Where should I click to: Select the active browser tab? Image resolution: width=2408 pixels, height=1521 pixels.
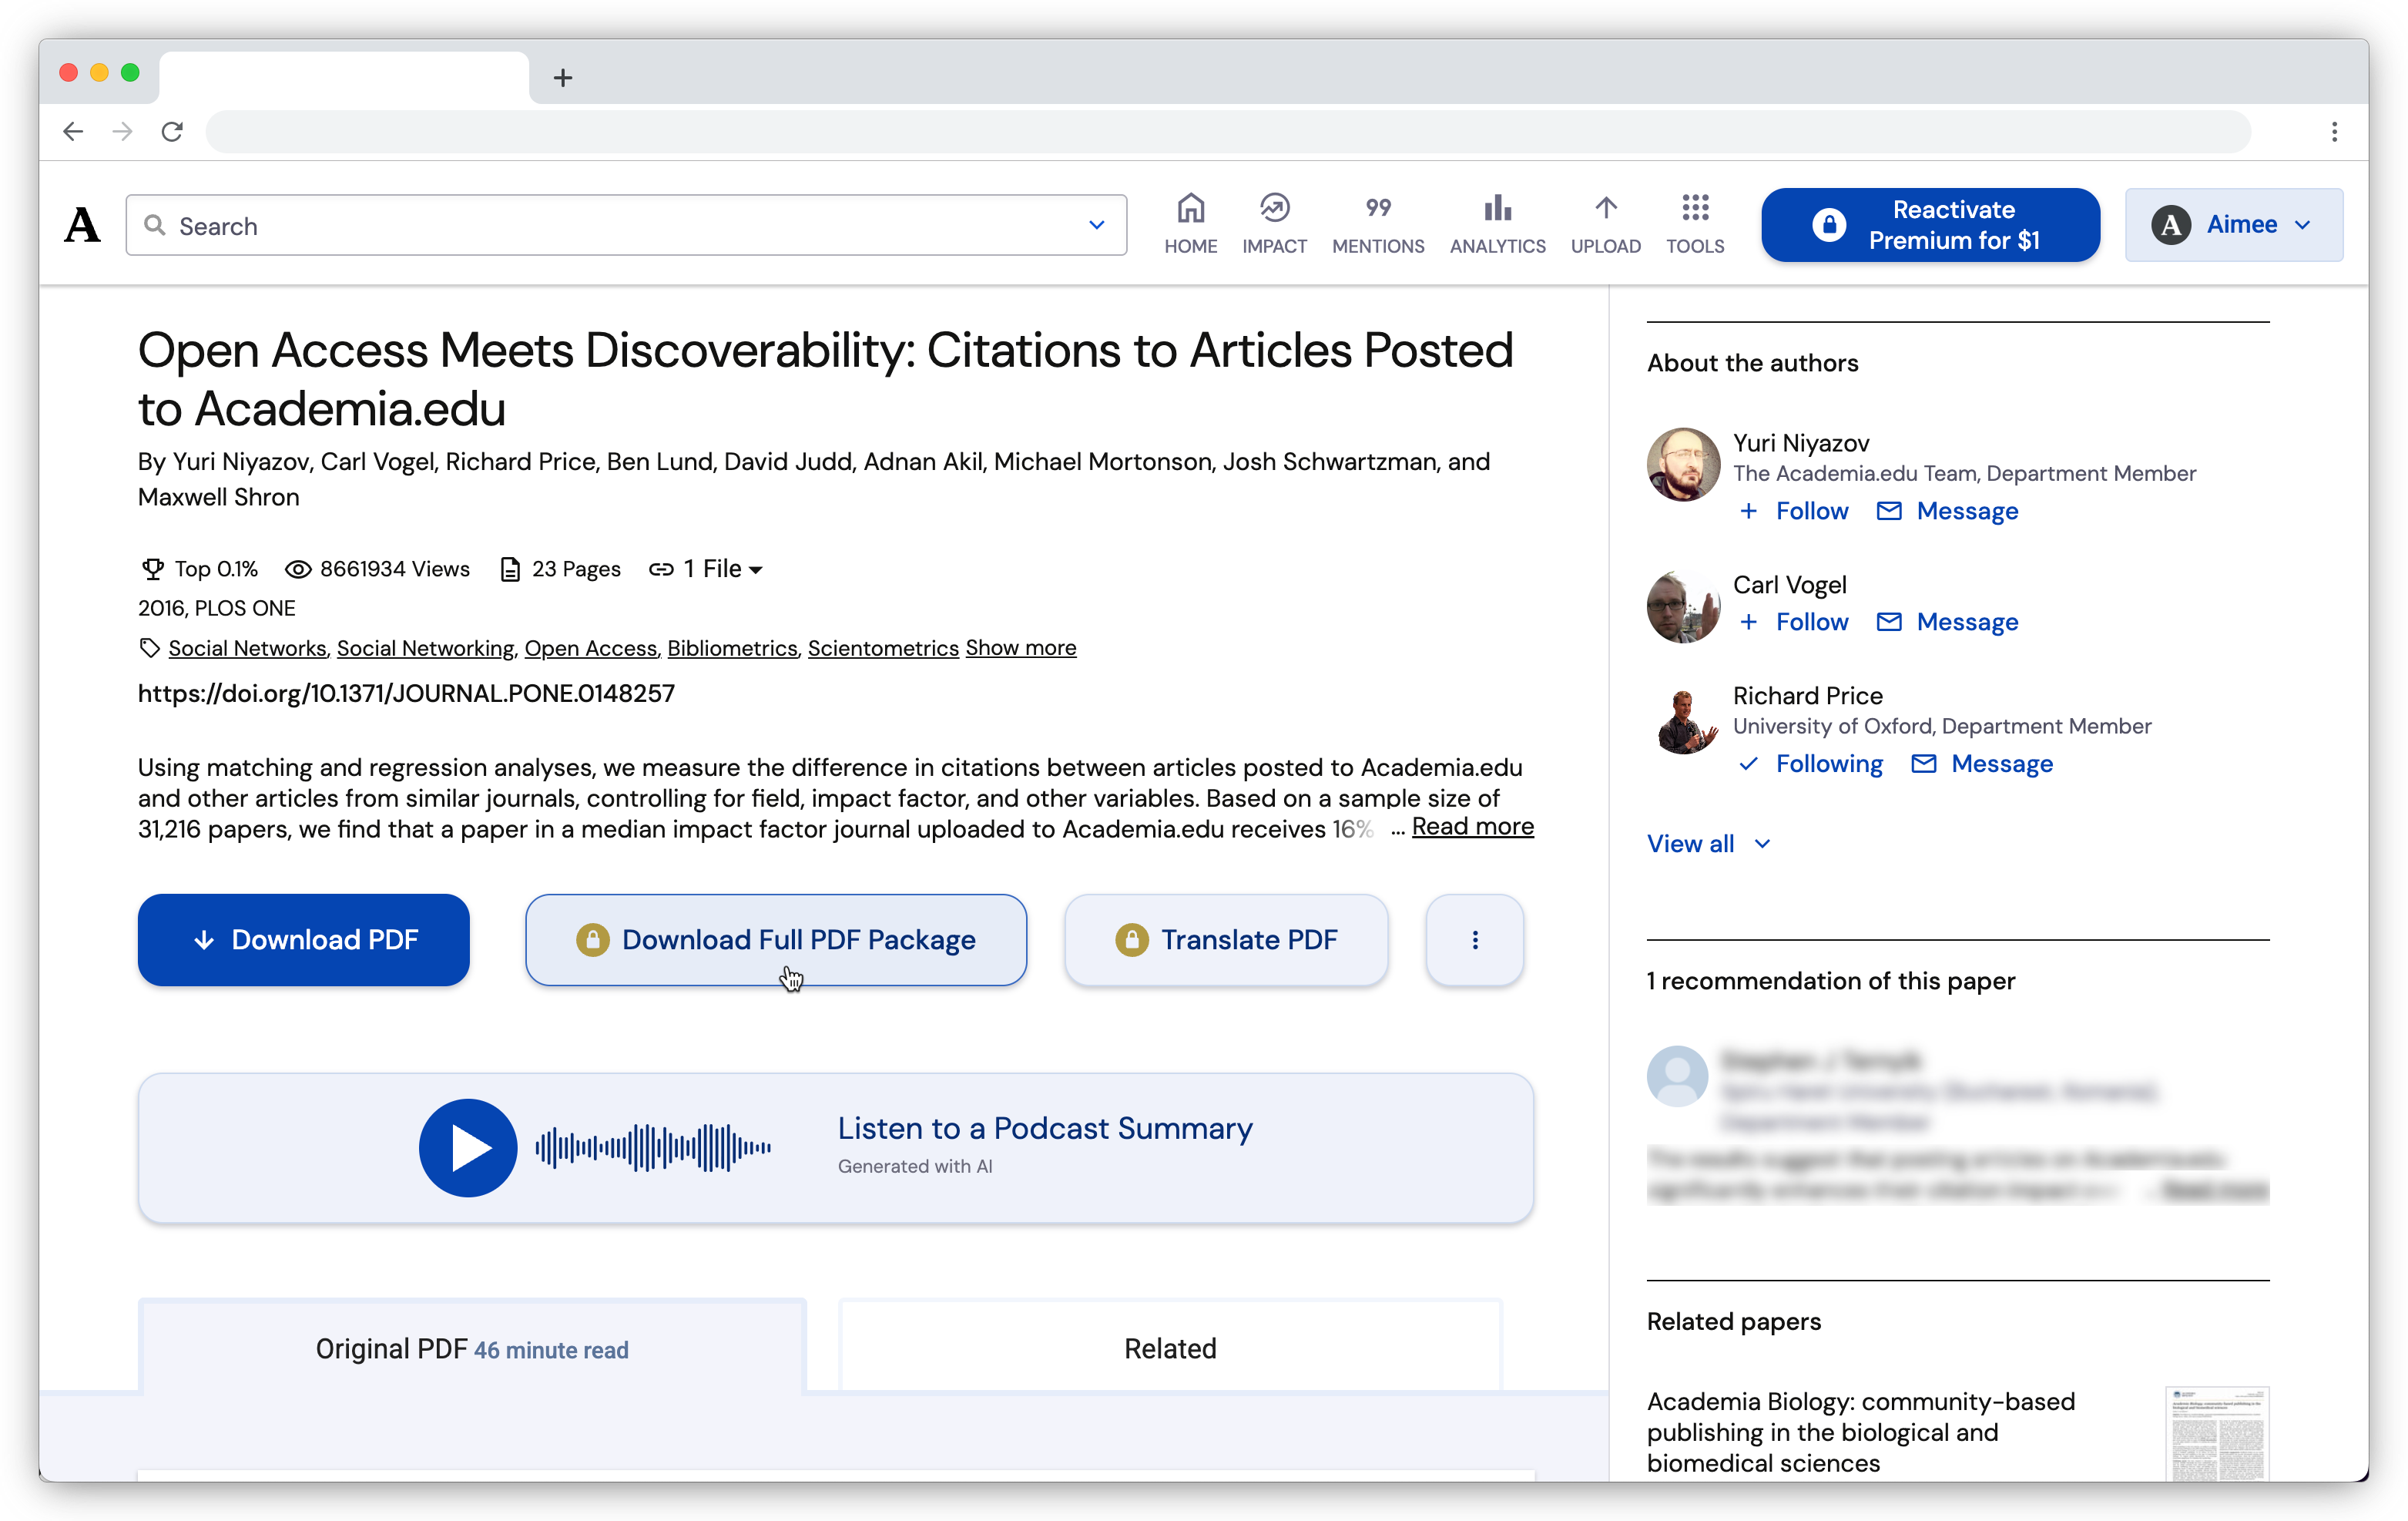tap(343, 77)
